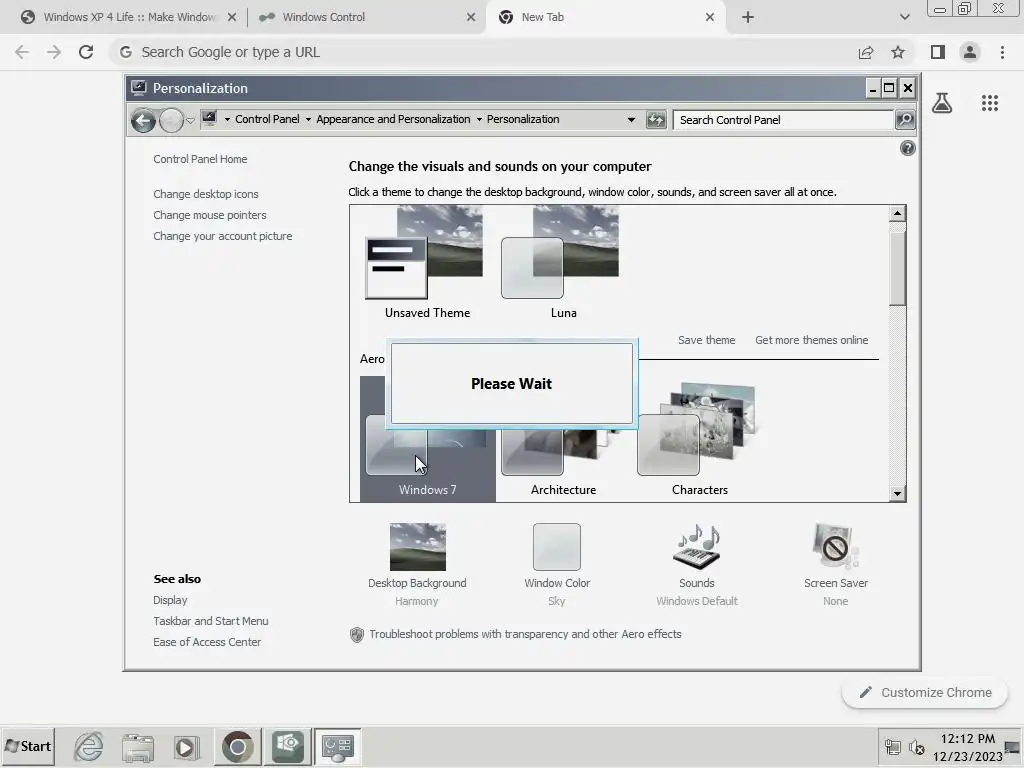This screenshot has width=1024, height=768.
Task: Open the Window Color swatch
Action: pos(556,547)
